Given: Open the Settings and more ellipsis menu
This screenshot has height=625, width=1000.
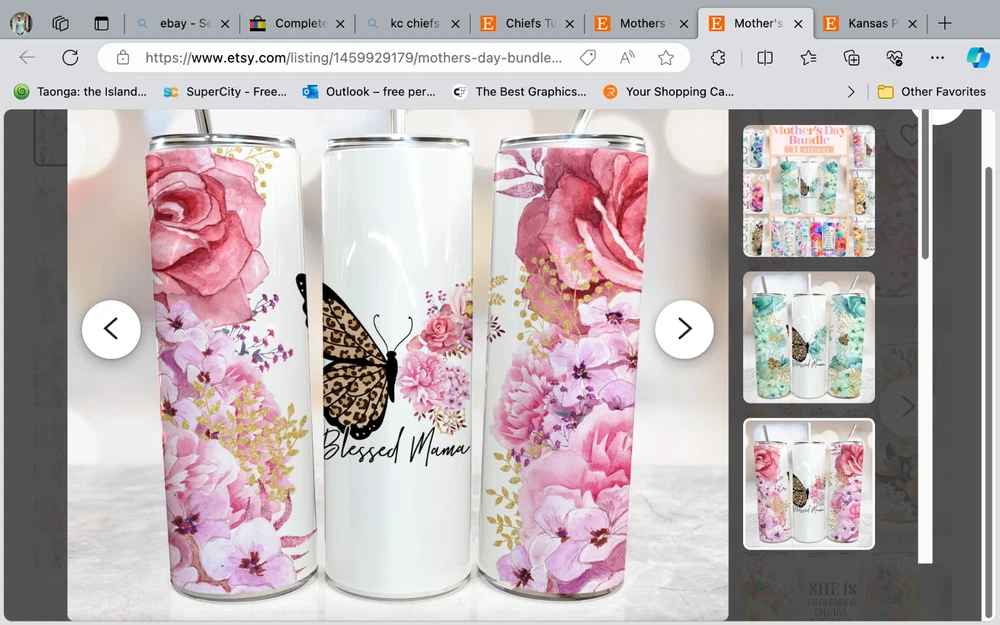Looking at the screenshot, I should (937, 58).
